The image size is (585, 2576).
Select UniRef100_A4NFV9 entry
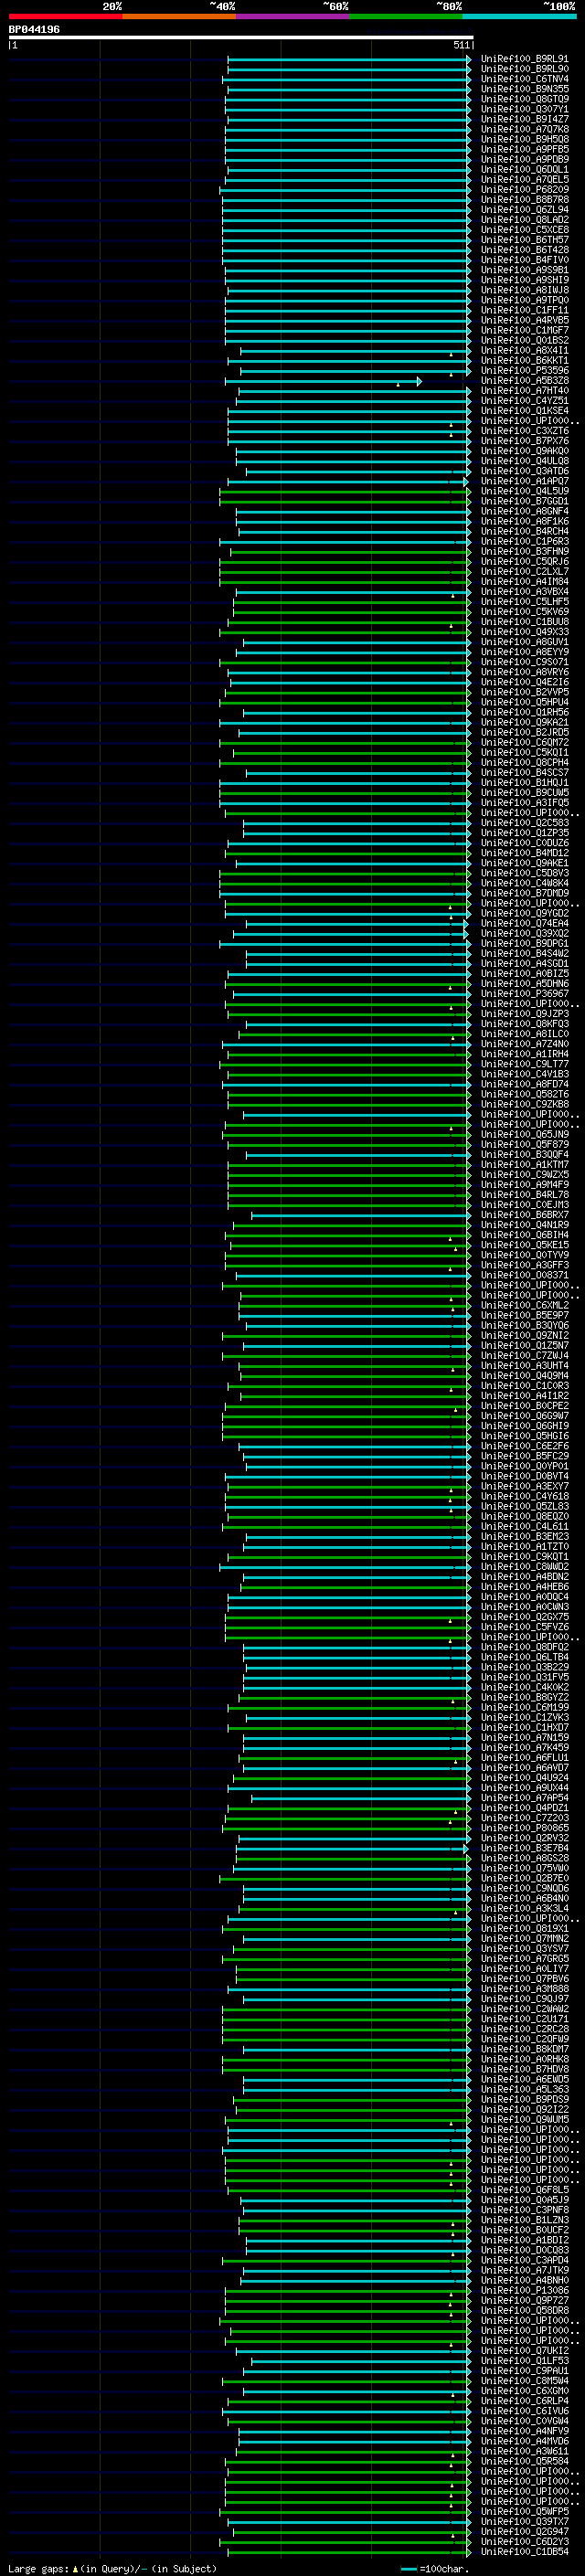pyautogui.click(x=524, y=2431)
